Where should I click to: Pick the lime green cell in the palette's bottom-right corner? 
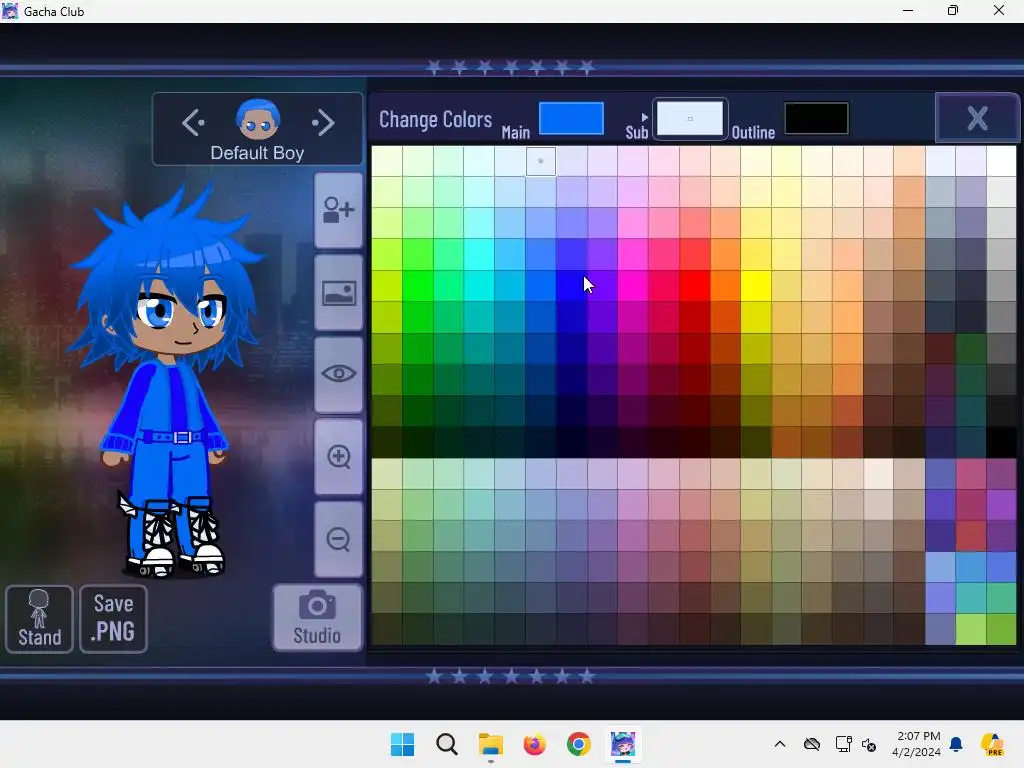[1001, 630]
